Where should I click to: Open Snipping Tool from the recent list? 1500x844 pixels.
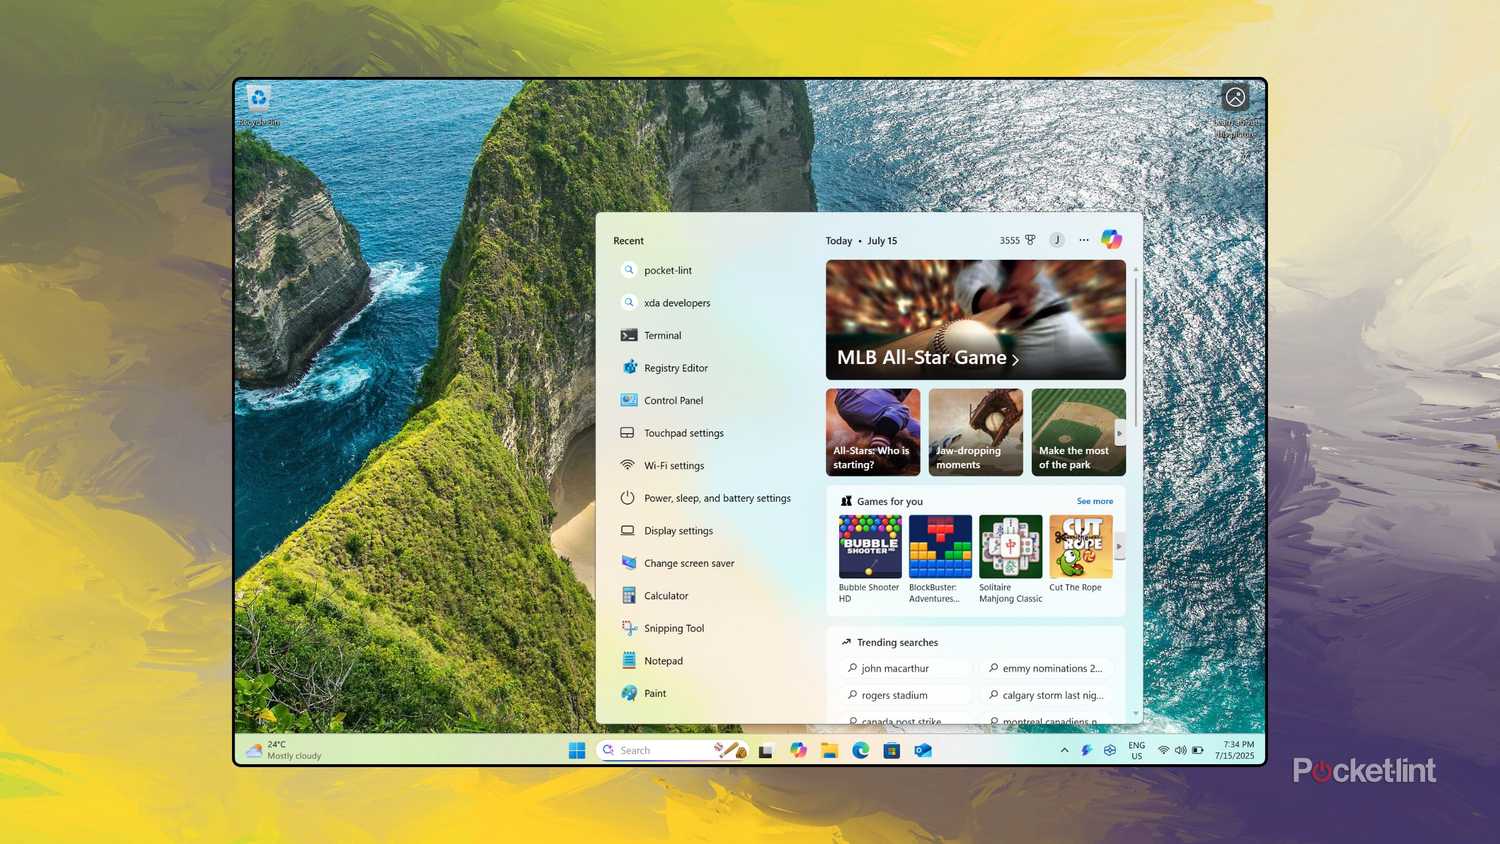coord(674,628)
